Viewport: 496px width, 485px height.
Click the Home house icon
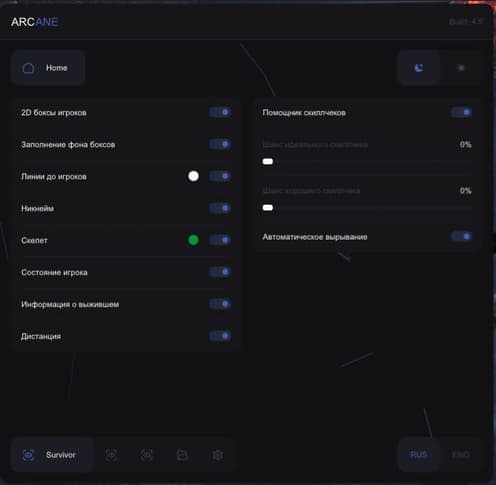tap(28, 68)
